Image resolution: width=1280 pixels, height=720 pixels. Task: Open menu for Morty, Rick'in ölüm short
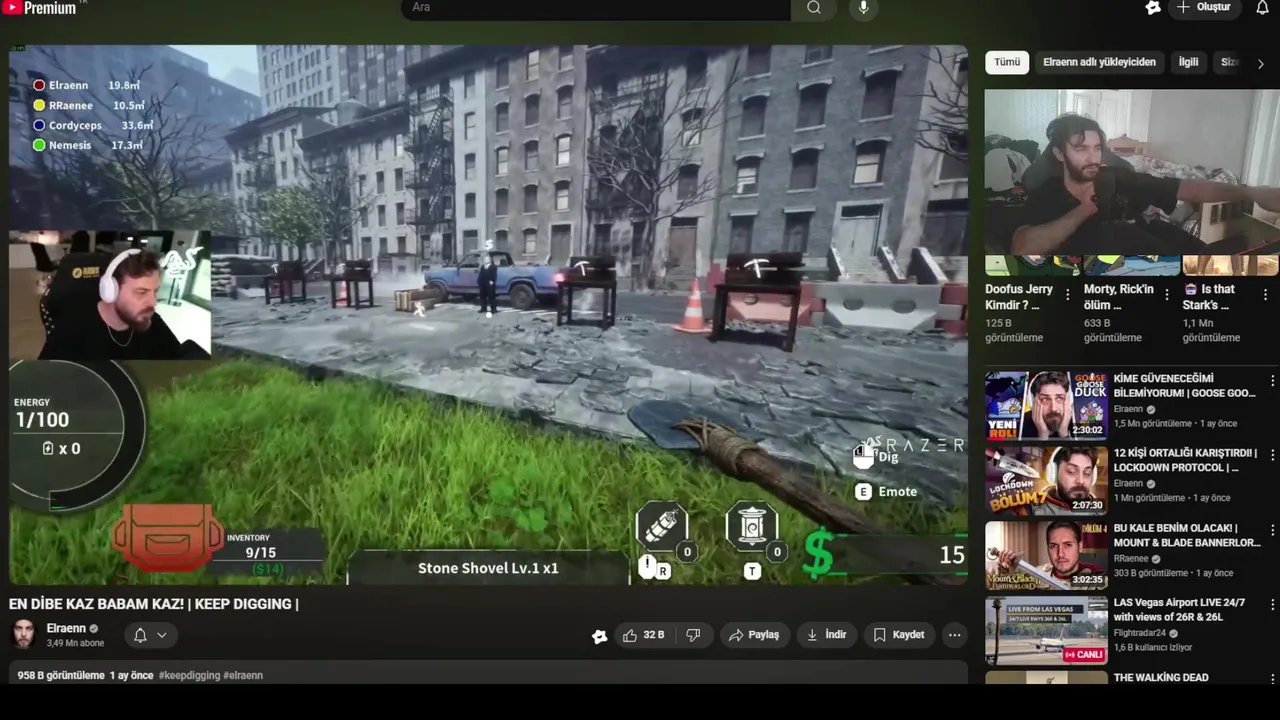click(x=1166, y=295)
